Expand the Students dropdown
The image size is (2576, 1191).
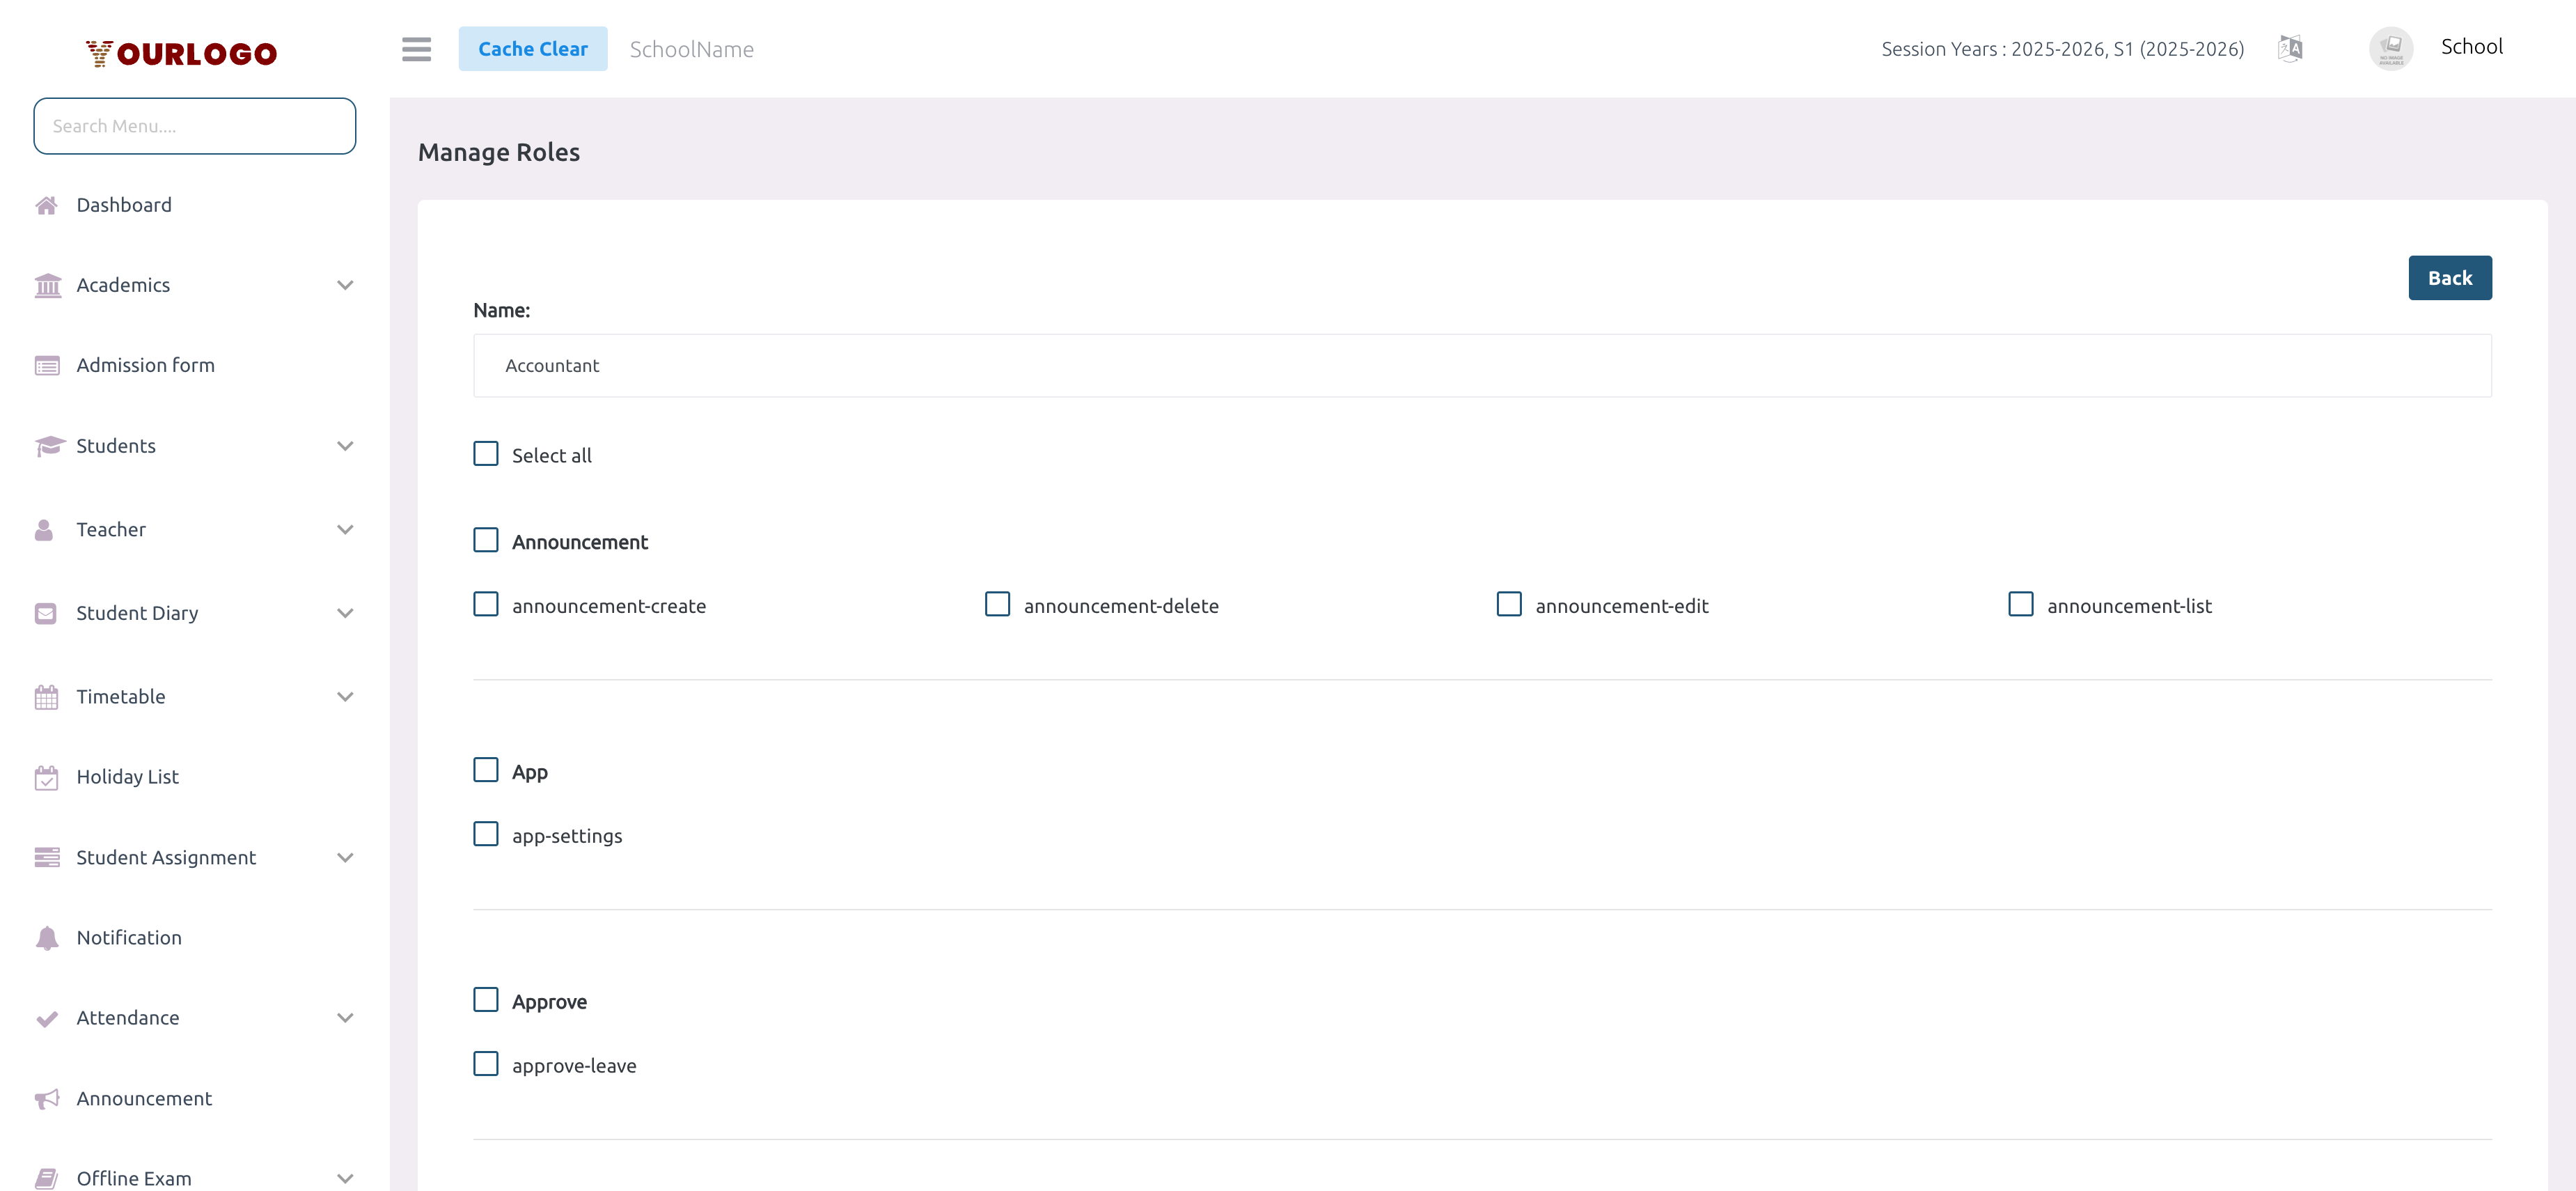click(x=345, y=446)
